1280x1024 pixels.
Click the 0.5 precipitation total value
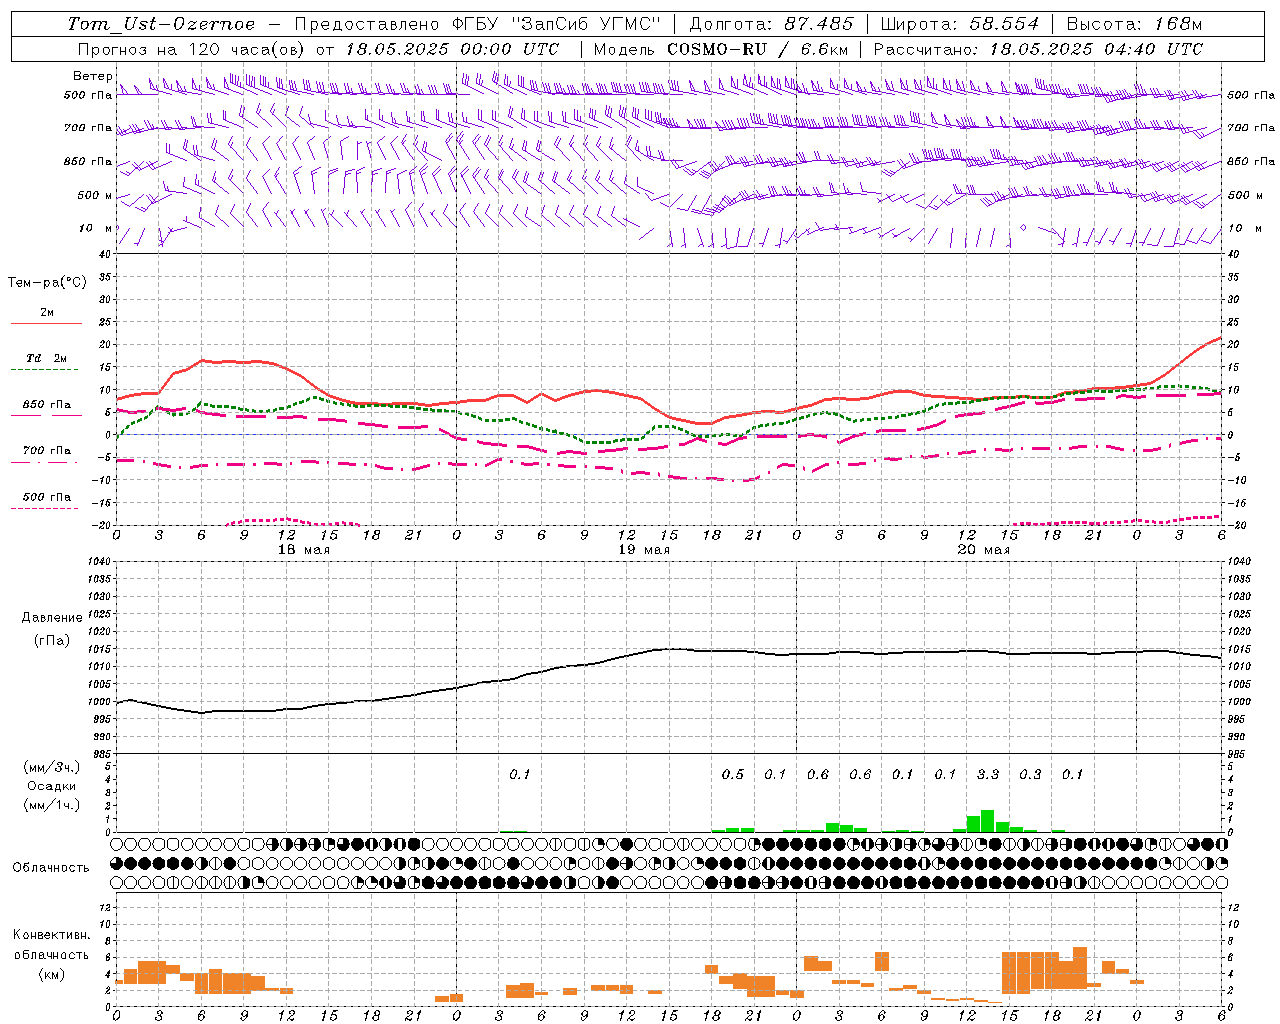[x=733, y=774]
